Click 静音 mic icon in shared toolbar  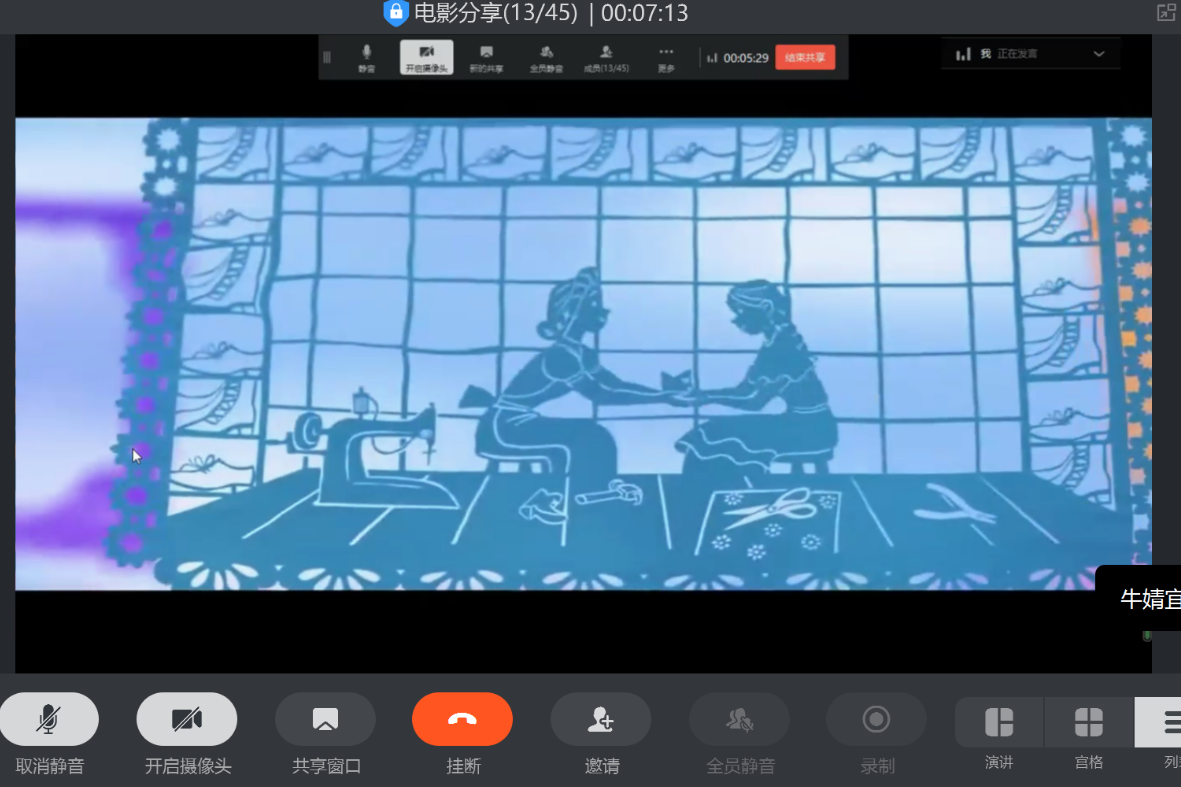pyautogui.click(x=367, y=57)
